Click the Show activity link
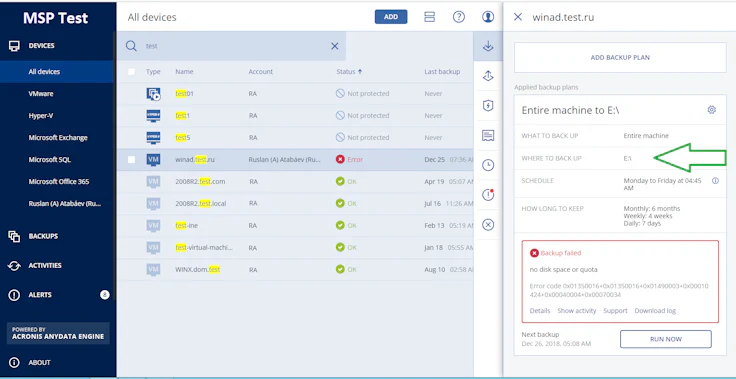736x379 pixels. click(576, 311)
